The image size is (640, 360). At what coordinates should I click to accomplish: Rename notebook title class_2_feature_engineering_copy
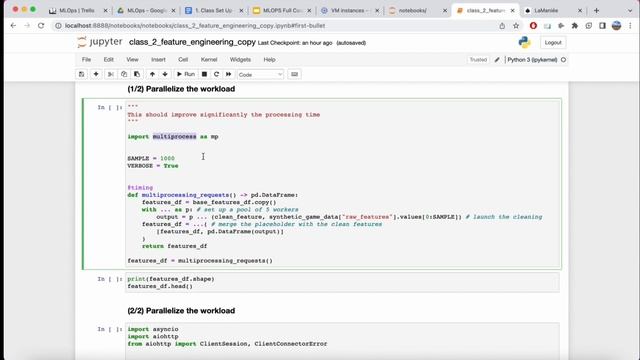coord(192,42)
